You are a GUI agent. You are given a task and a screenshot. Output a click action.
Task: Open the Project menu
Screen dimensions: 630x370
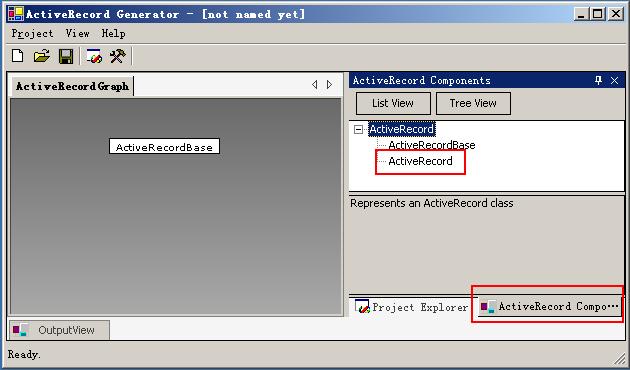point(32,33)
